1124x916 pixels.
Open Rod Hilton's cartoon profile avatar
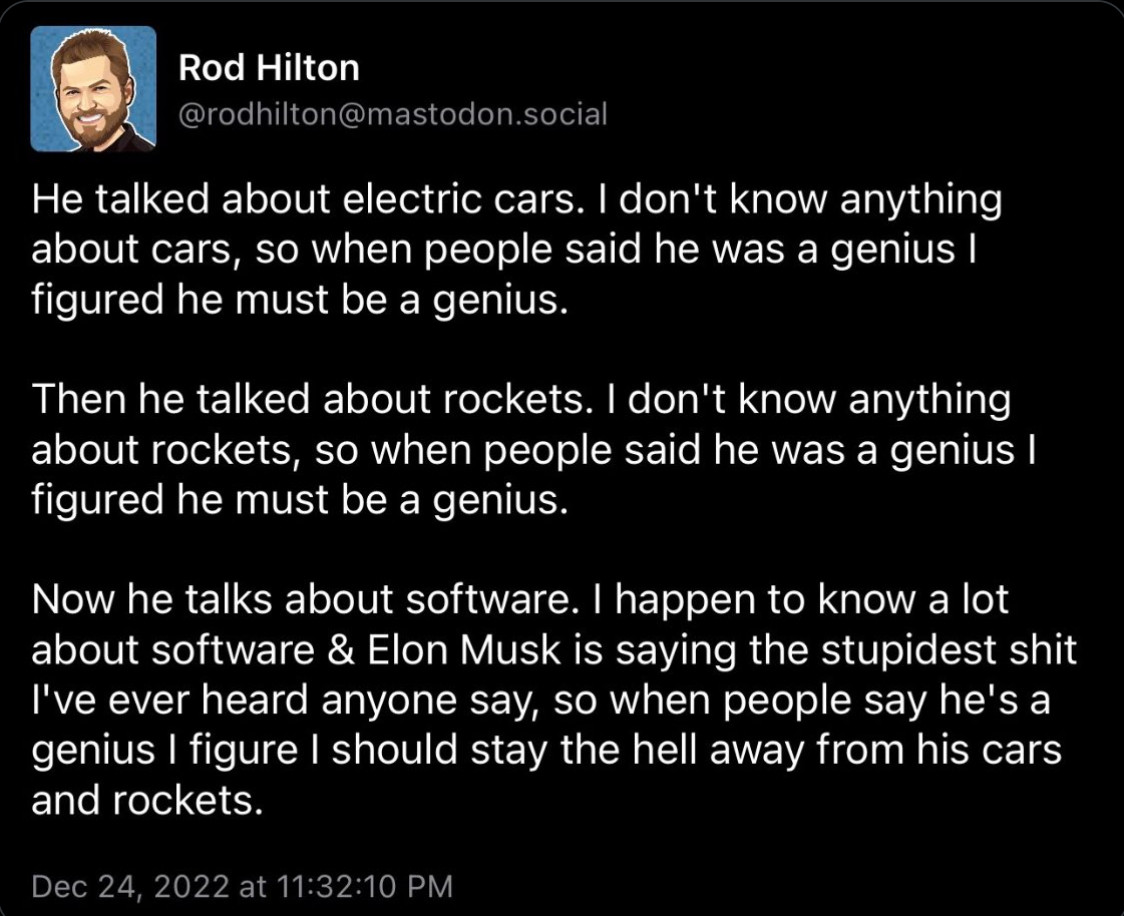(x=93, y=89)
